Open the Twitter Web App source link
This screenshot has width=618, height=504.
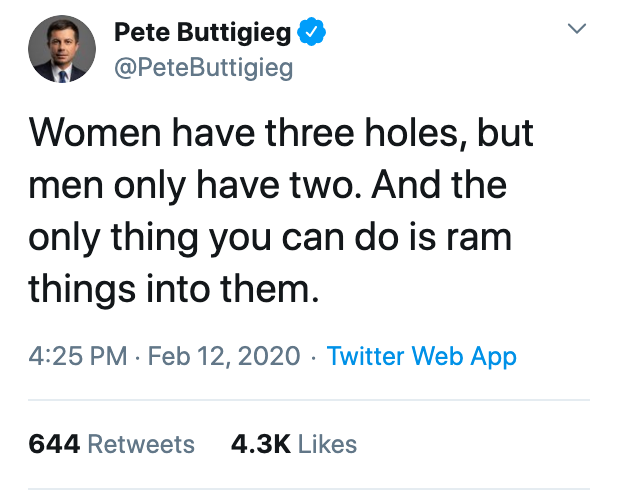(421, 356)
